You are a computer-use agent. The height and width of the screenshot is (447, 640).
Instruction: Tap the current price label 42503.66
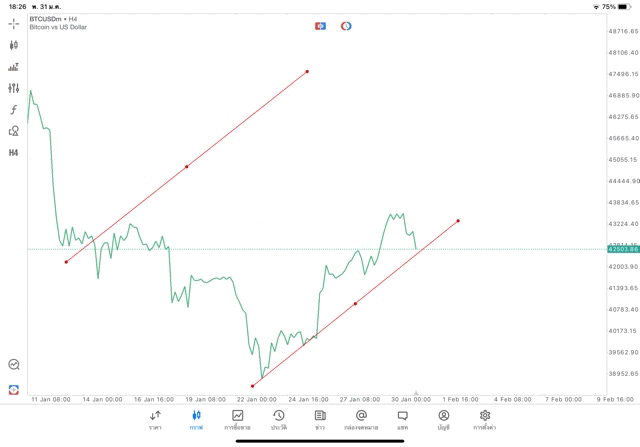click(622, 249)
